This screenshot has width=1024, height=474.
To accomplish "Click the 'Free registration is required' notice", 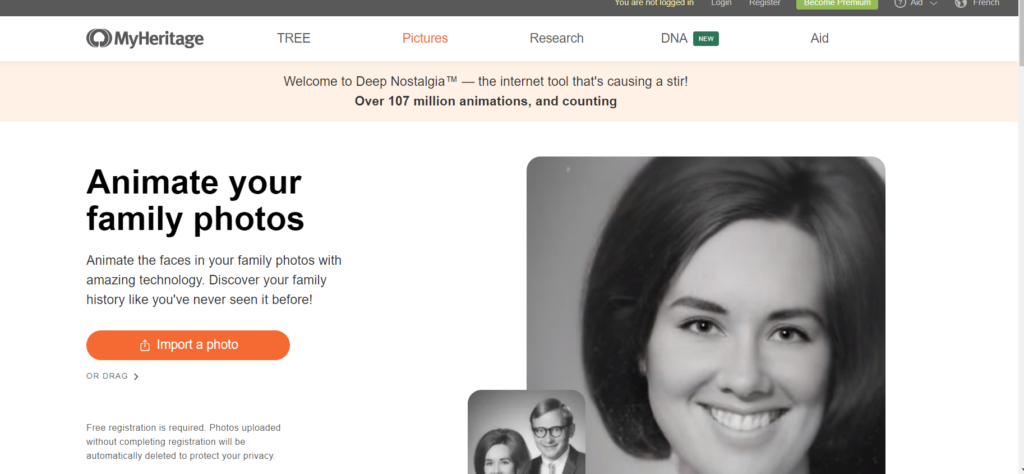I will (x=184, y=442).
